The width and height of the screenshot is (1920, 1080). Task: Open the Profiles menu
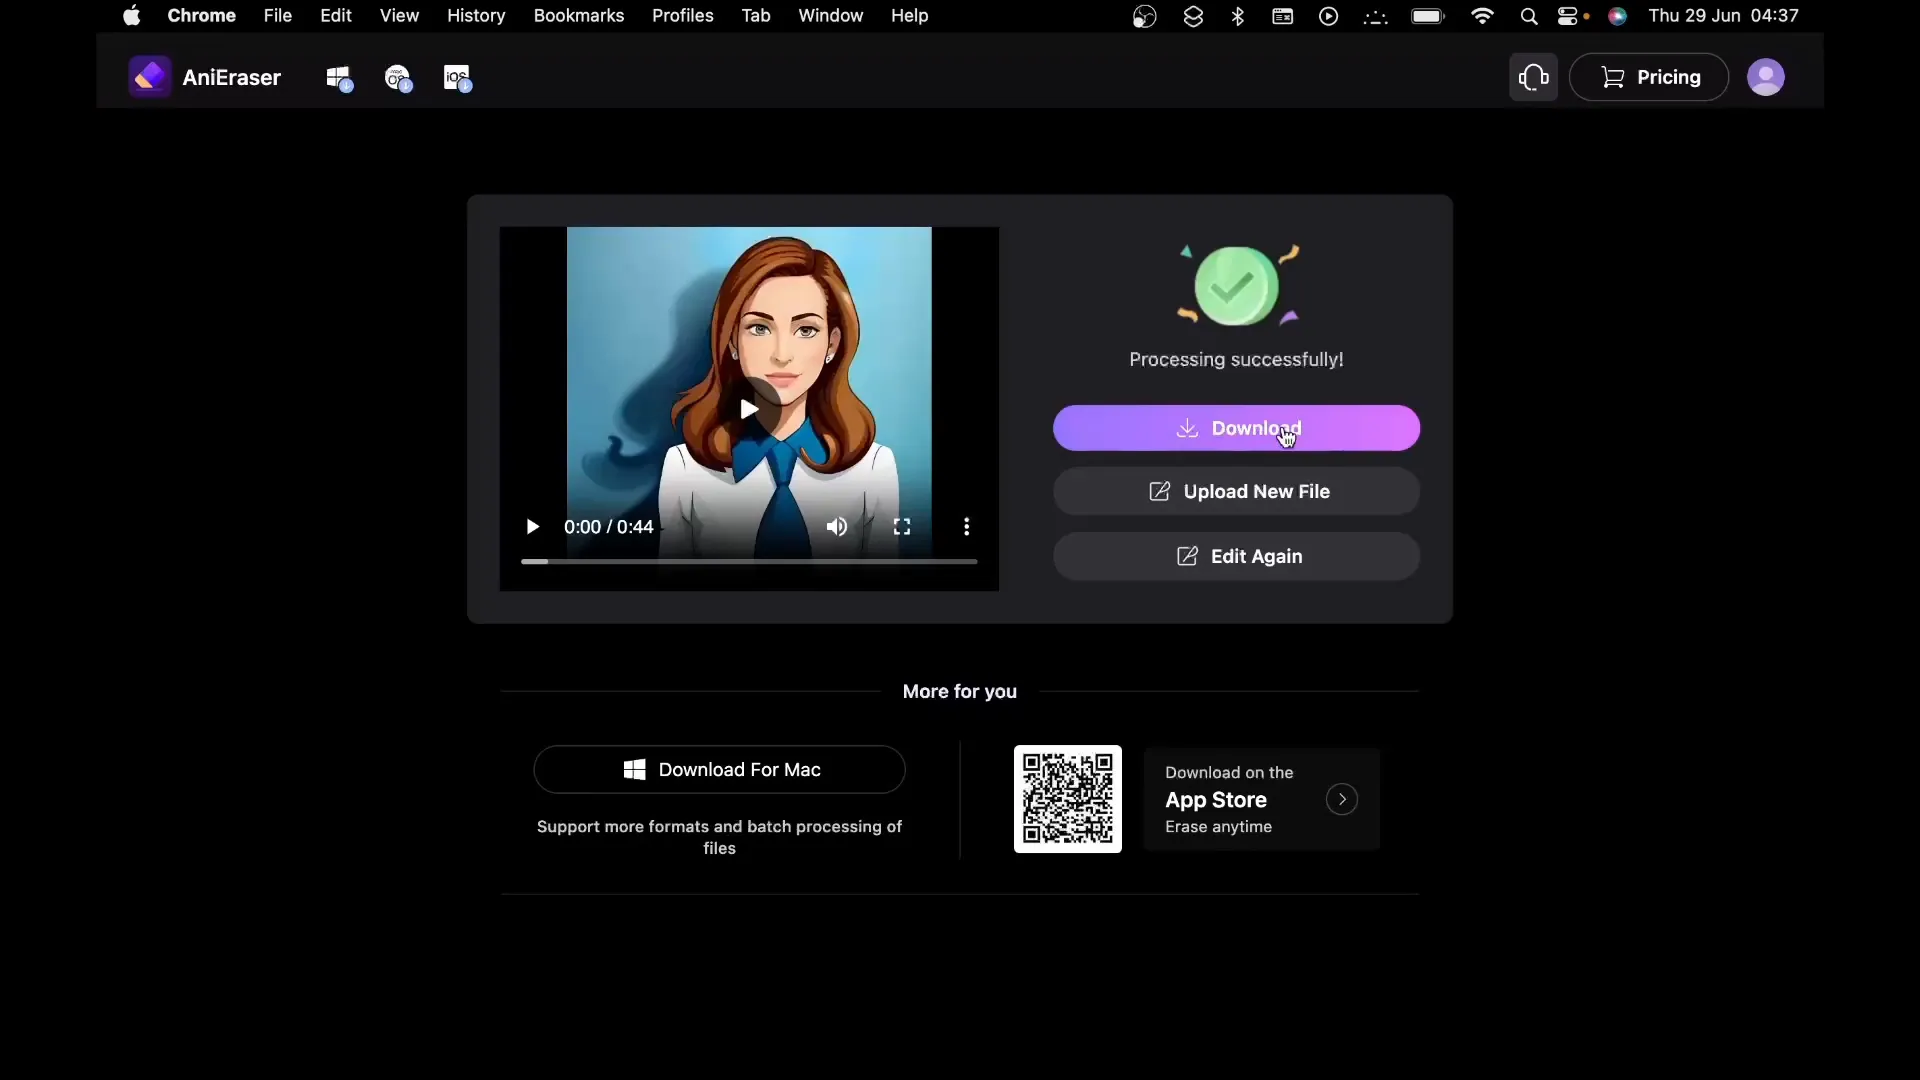(682, 16)
